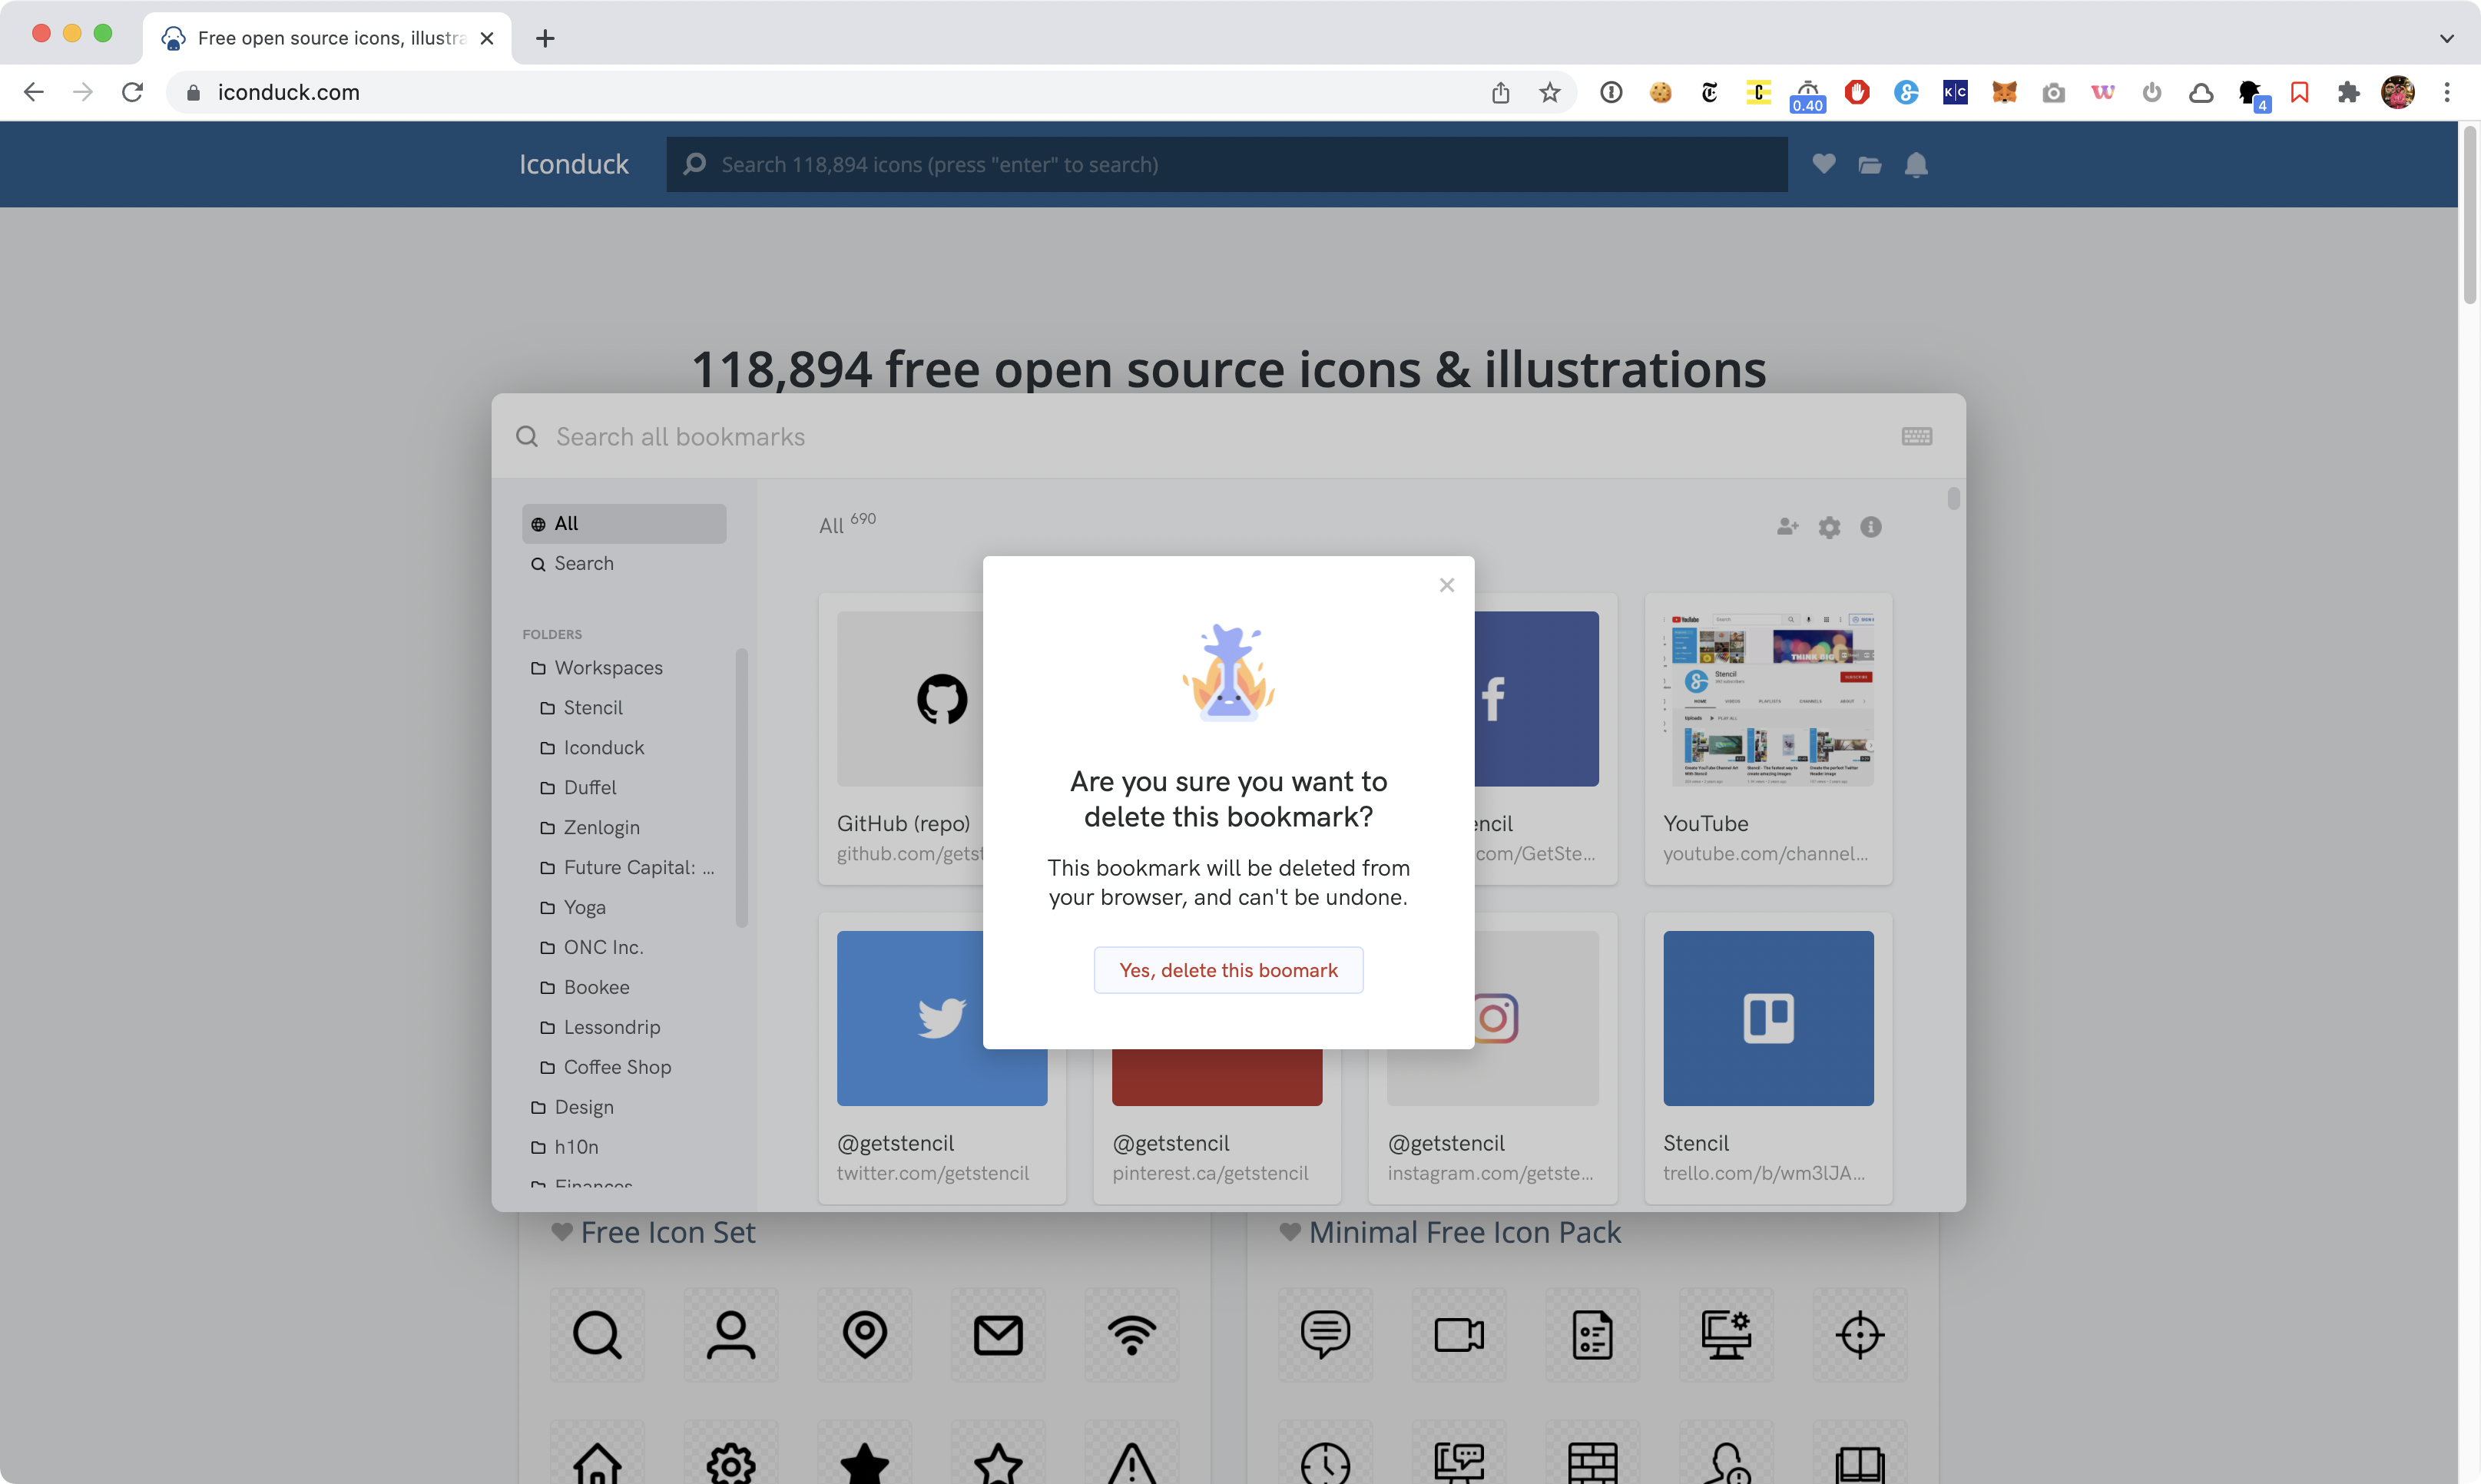Click the notification bell icon

[x=1915, y=164]
